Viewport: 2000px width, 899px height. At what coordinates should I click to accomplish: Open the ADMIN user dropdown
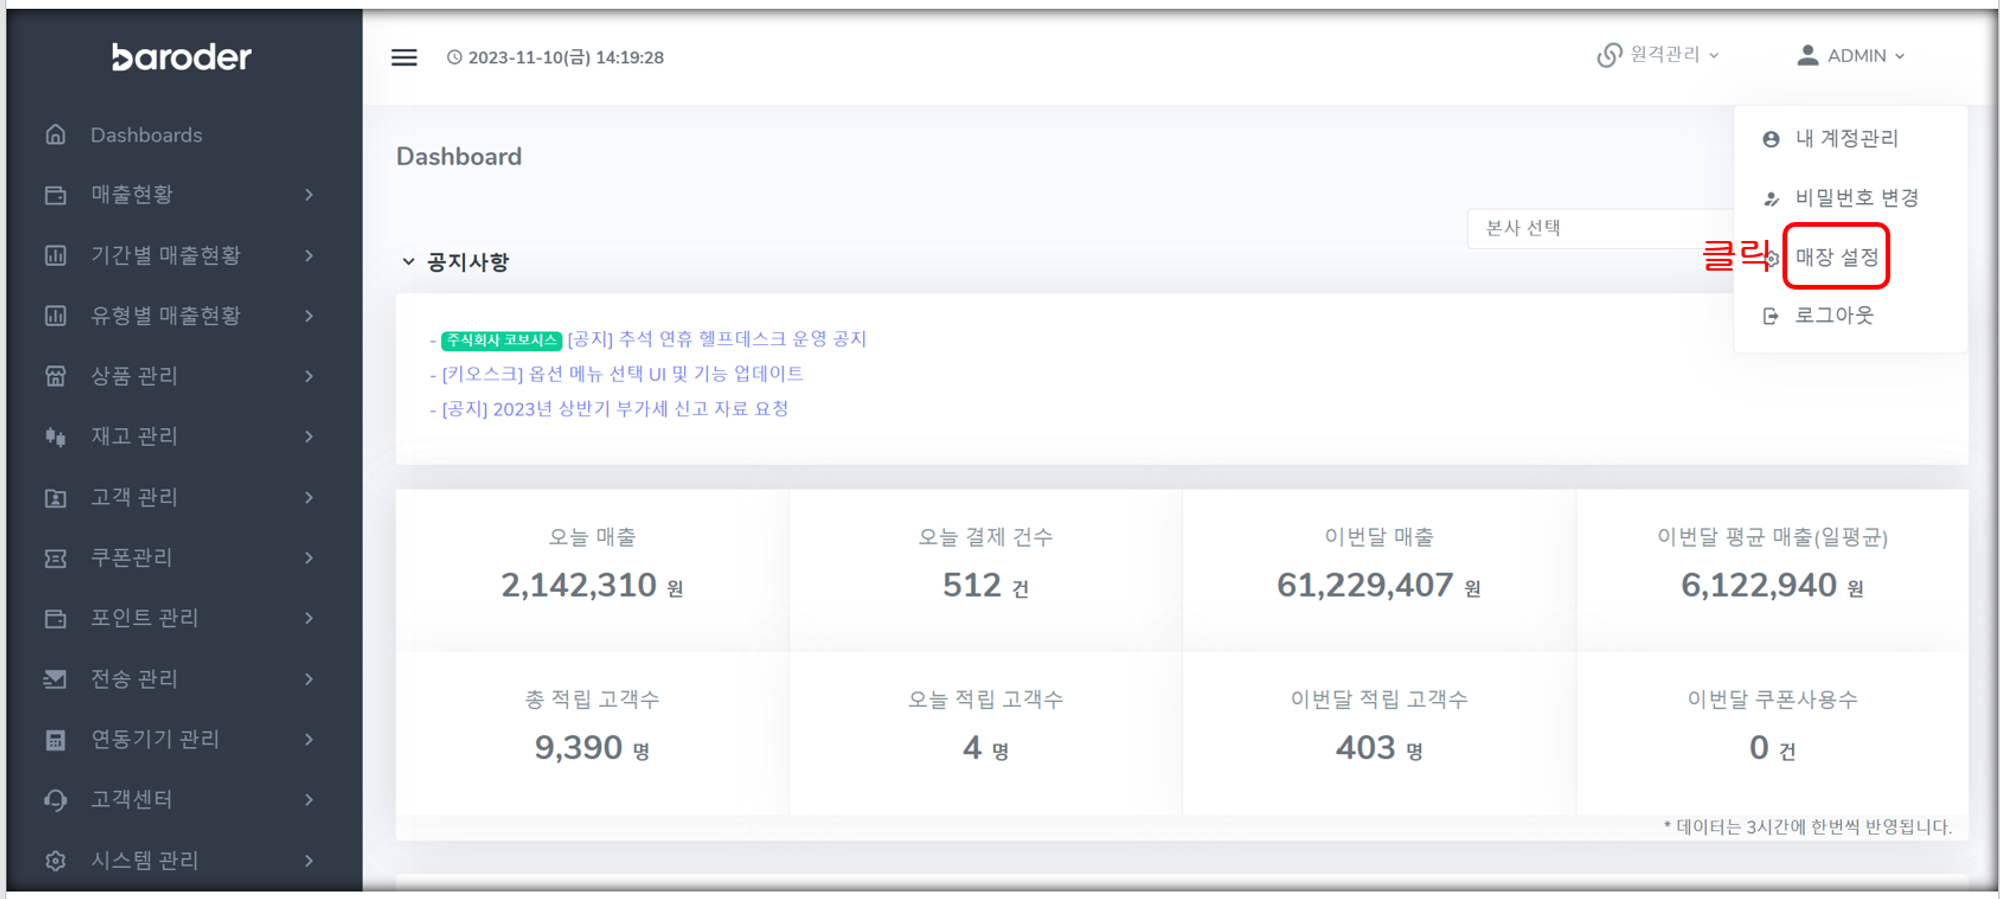[1851, 56]
